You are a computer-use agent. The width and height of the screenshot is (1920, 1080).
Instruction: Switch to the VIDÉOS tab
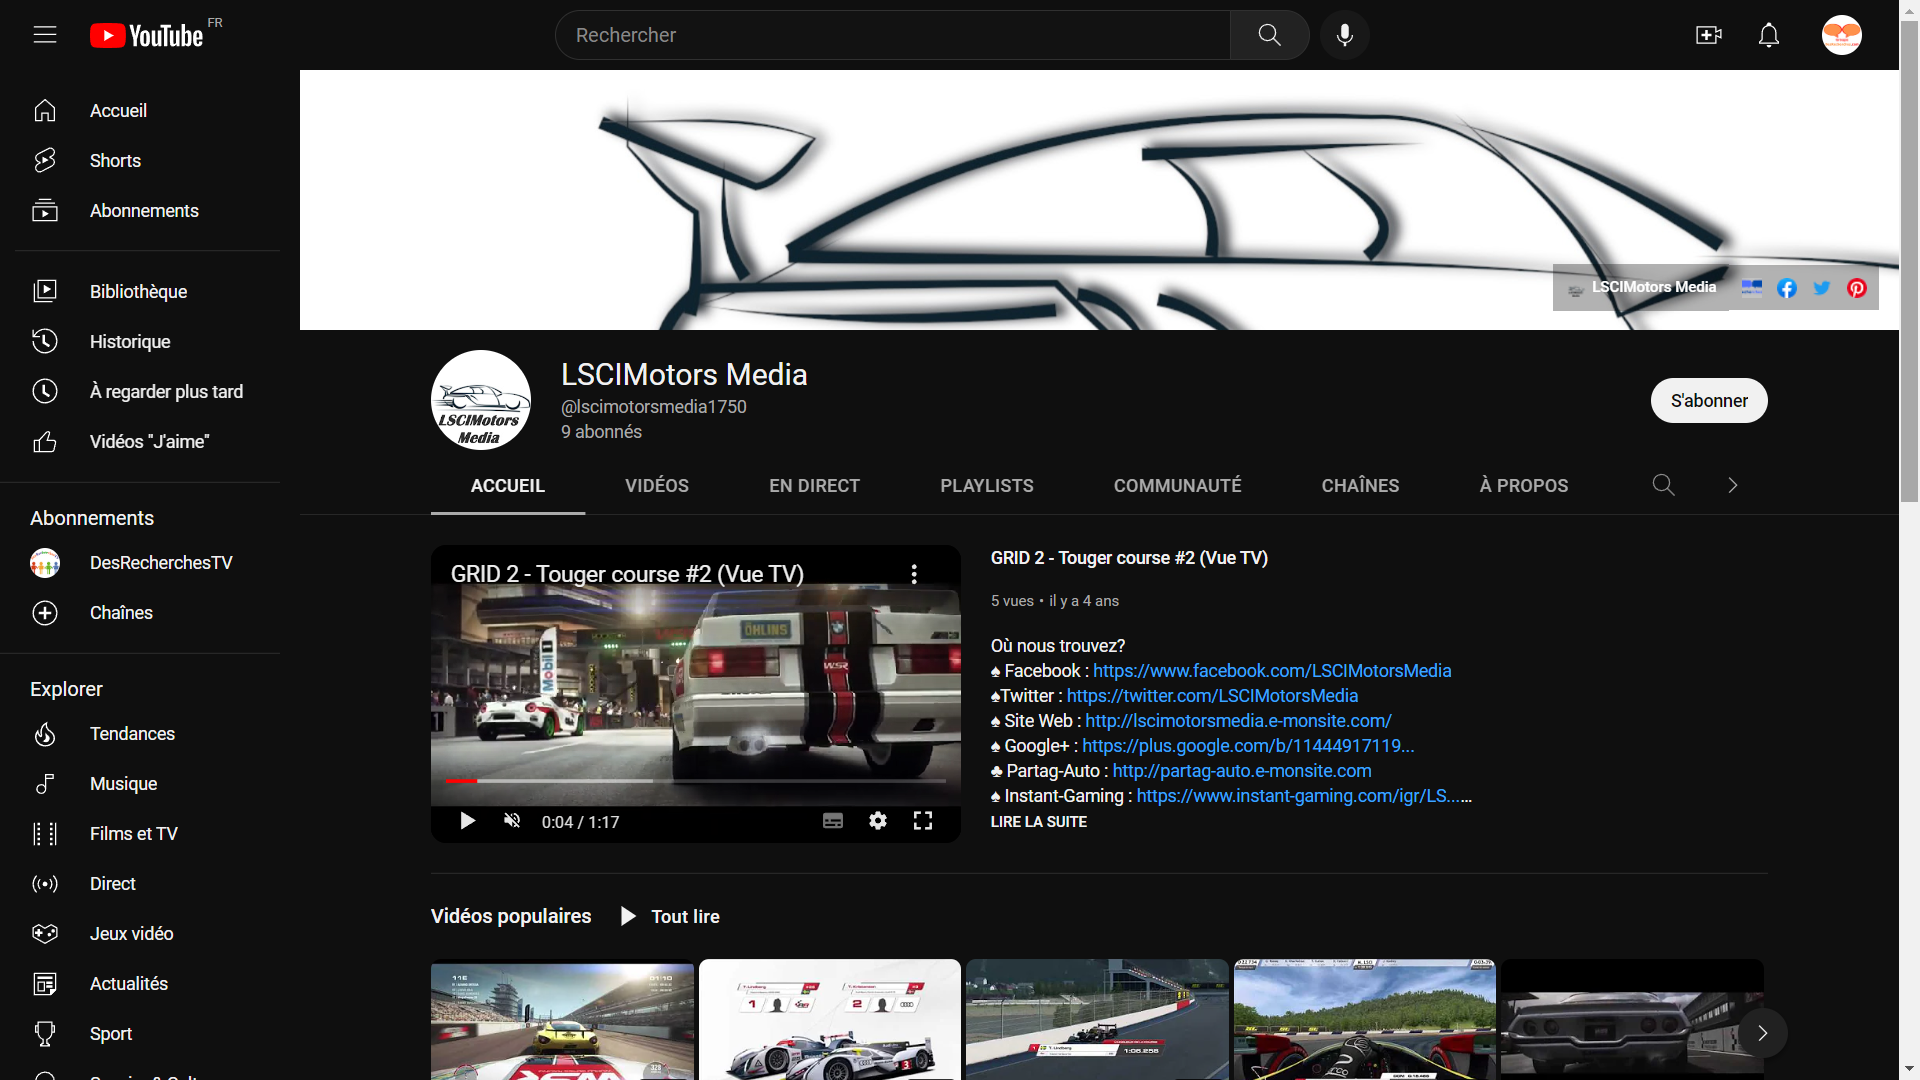pos(657,486)
